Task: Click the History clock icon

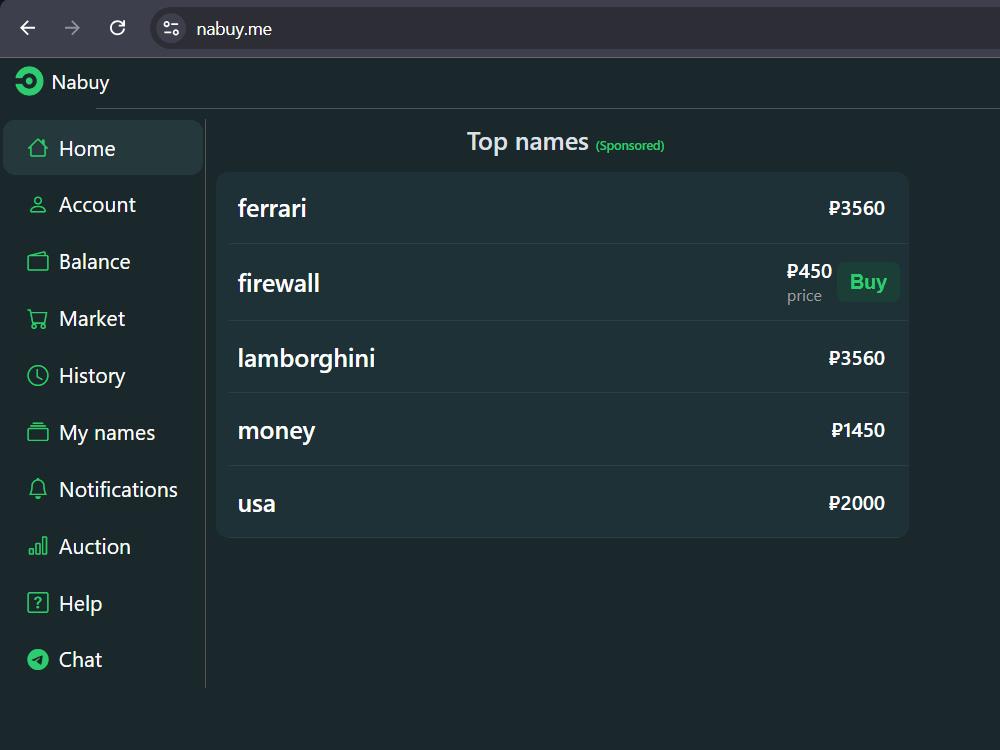Action: coord(38,376)
